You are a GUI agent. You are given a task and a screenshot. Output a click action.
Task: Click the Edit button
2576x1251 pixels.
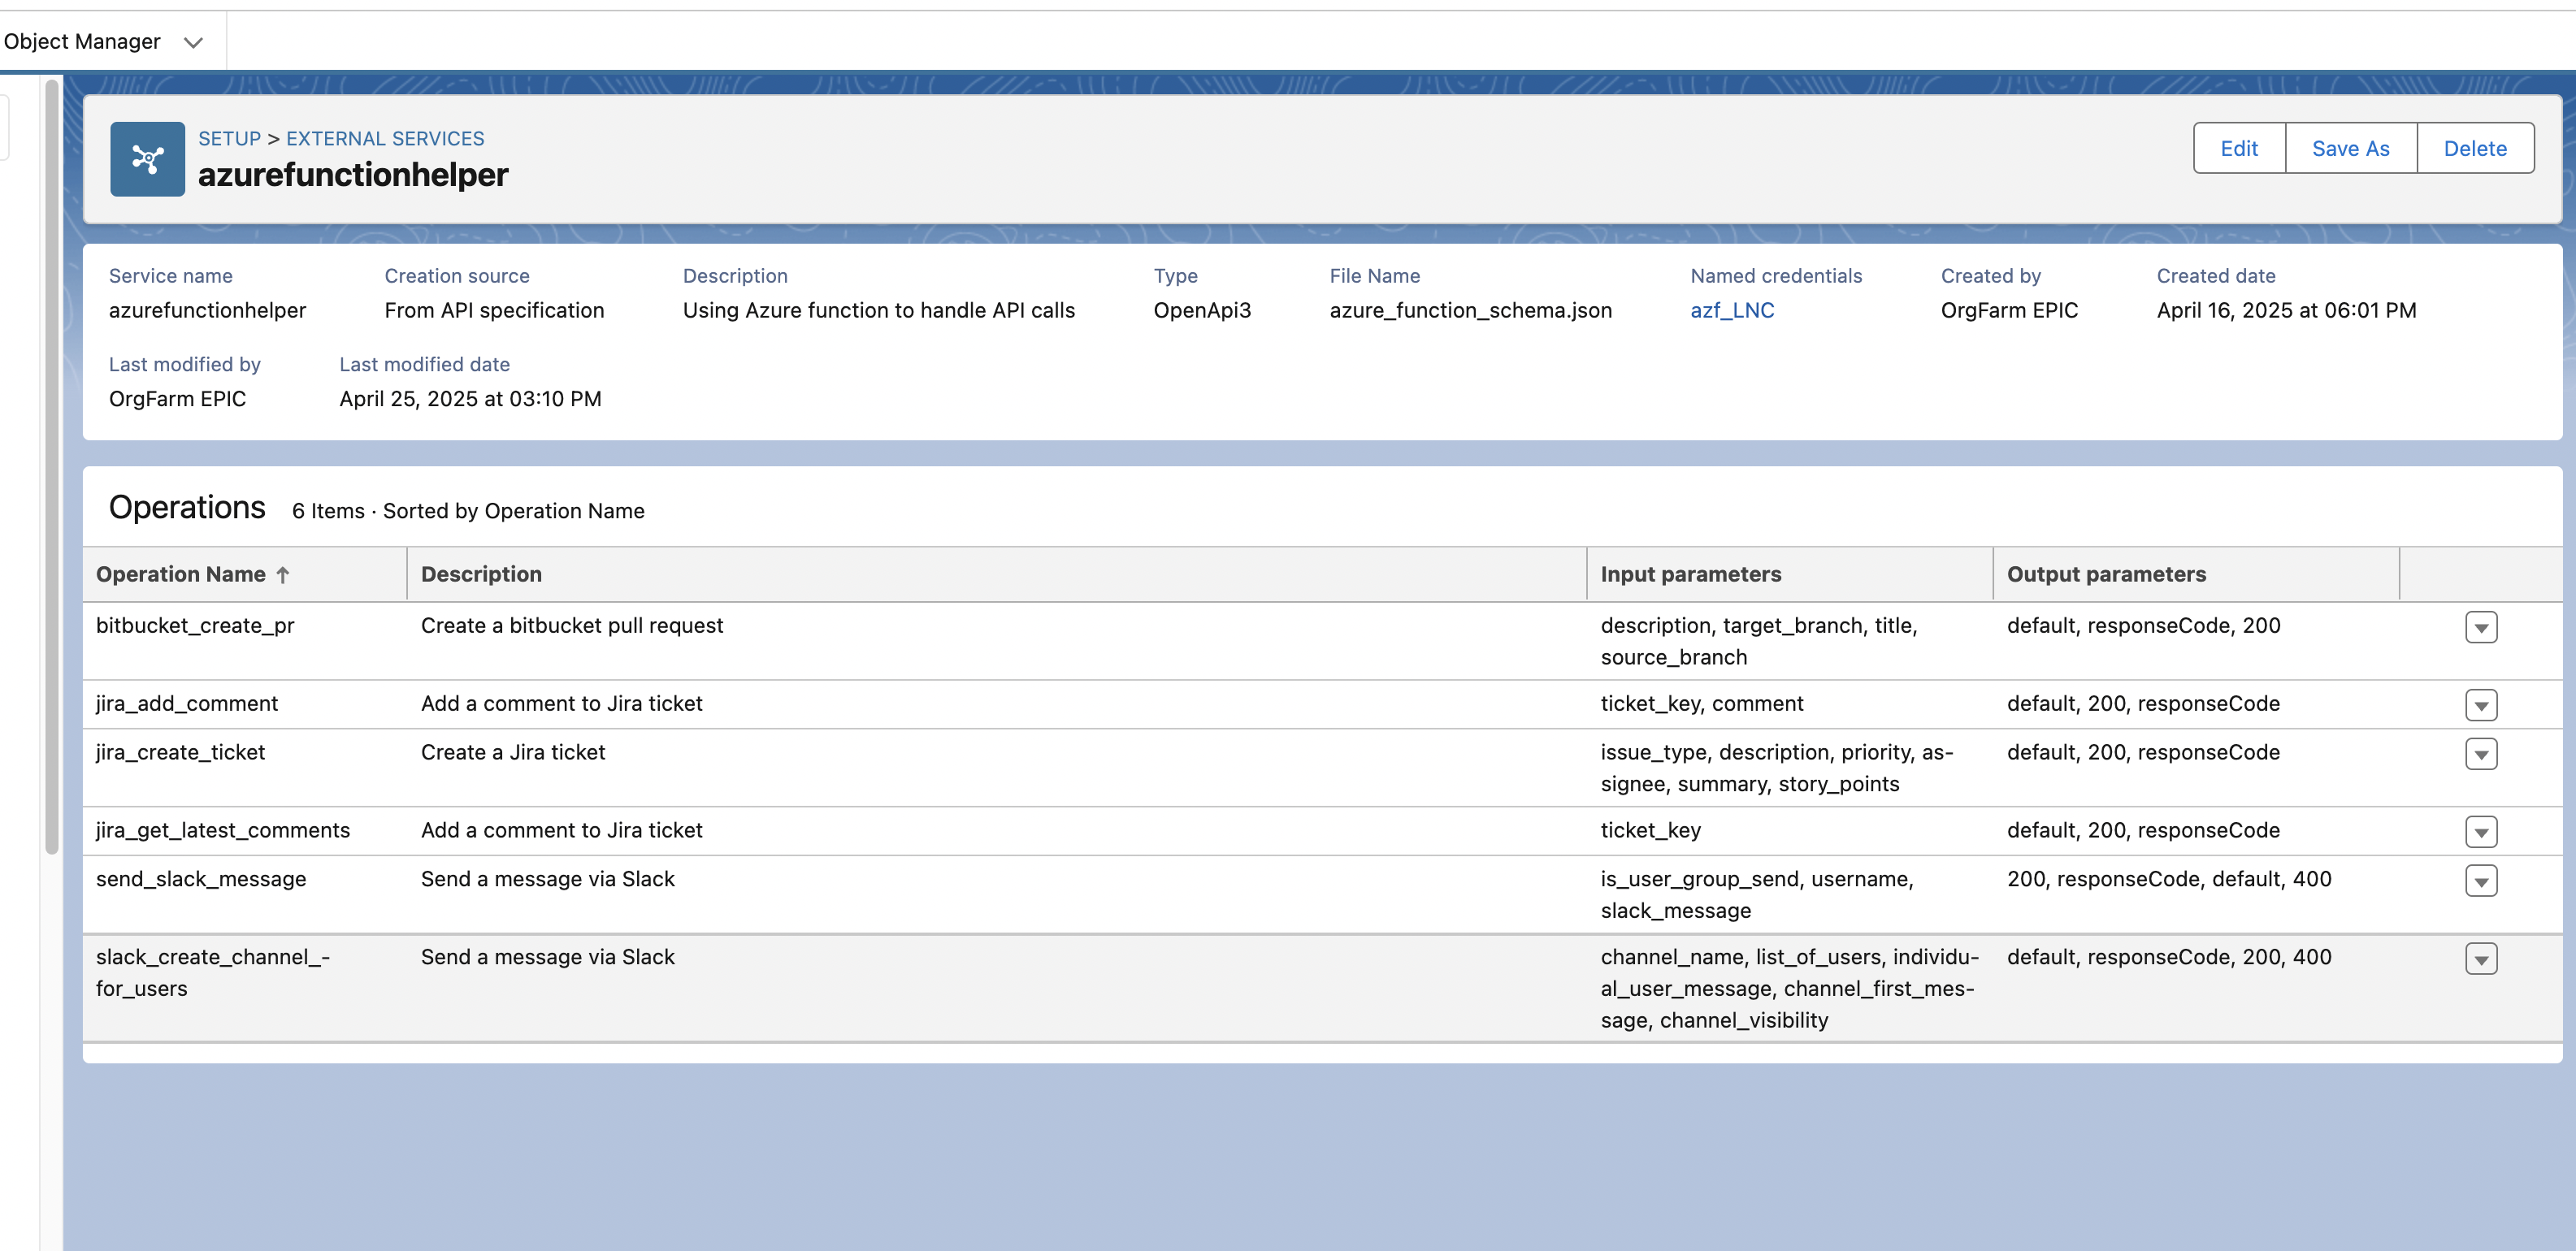click(x=2238, y=148)
